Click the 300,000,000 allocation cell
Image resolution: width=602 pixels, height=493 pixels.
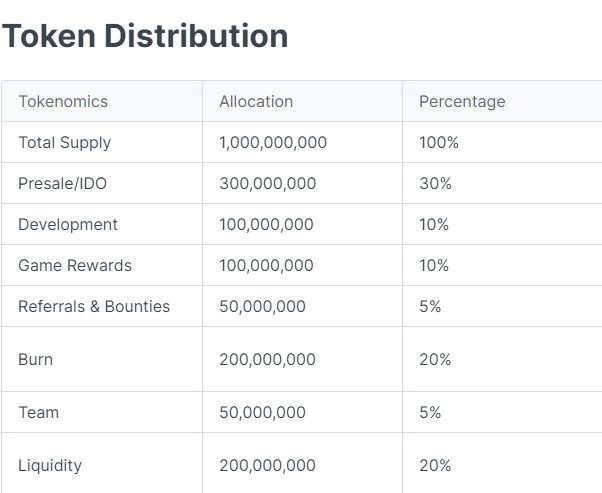267,183
